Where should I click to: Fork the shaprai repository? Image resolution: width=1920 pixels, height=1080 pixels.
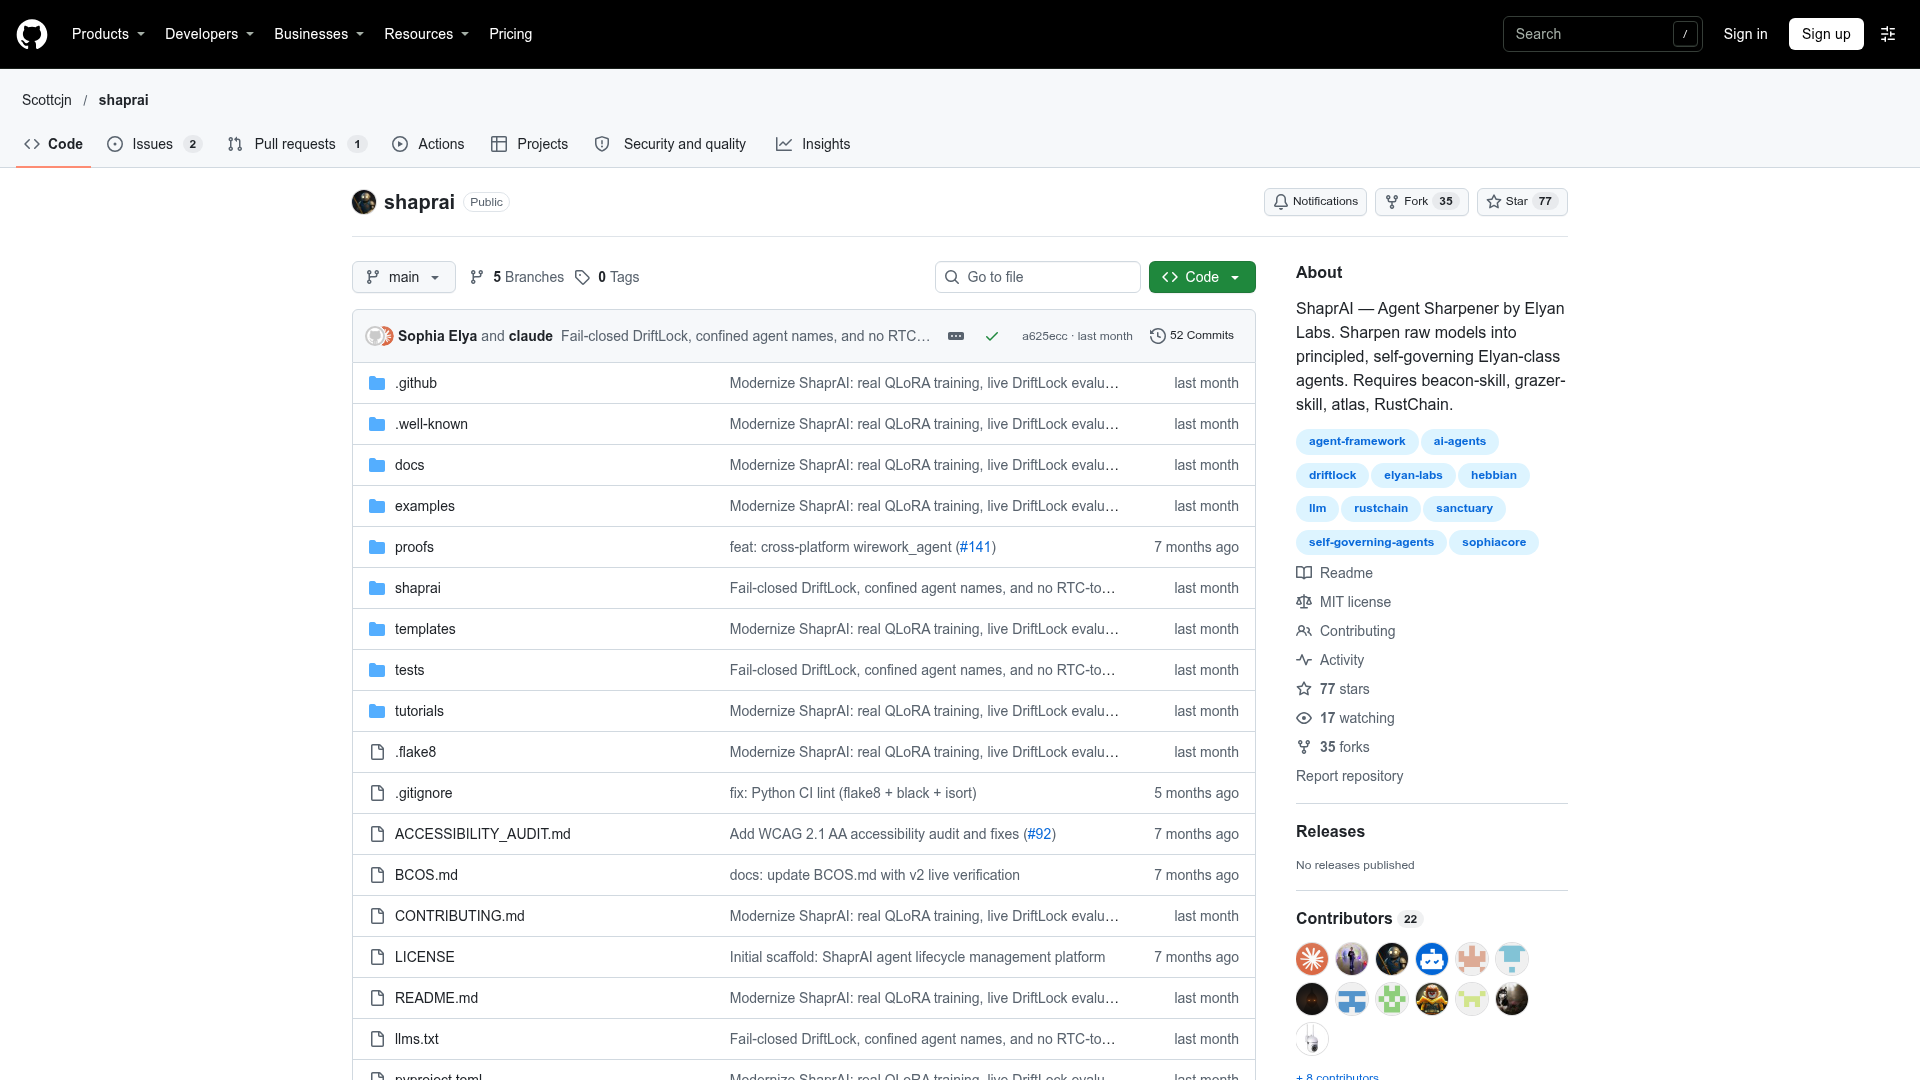(x=1421, y=202)
